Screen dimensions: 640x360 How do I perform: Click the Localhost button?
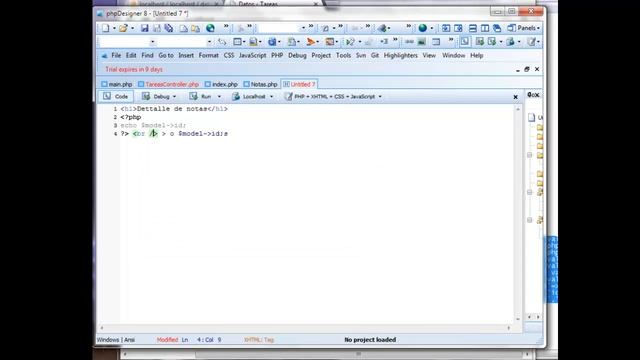(249, 97)
